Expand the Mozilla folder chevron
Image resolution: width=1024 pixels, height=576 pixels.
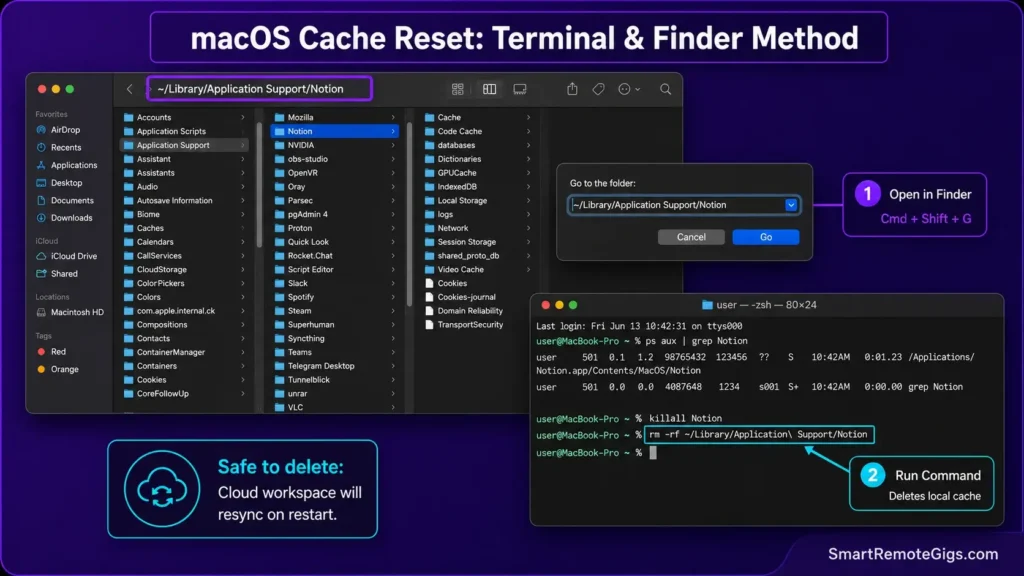click(x=393, y=118)
